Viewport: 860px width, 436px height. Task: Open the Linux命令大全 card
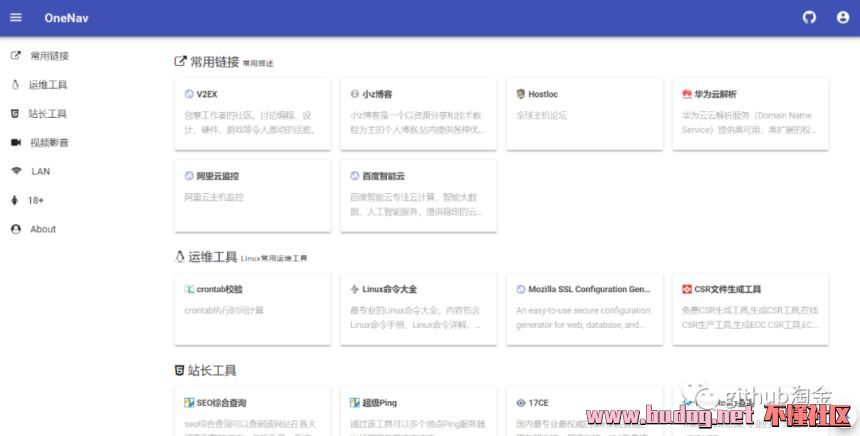418,309
